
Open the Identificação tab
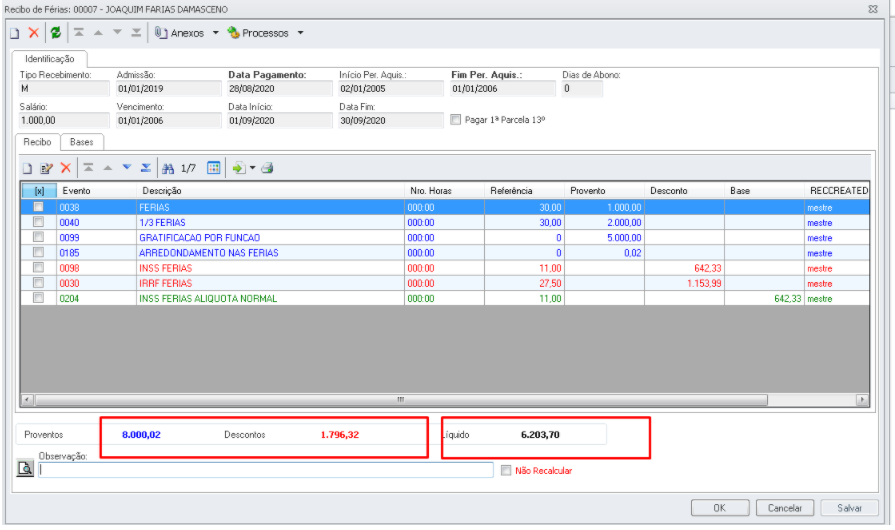click(50, 59)
